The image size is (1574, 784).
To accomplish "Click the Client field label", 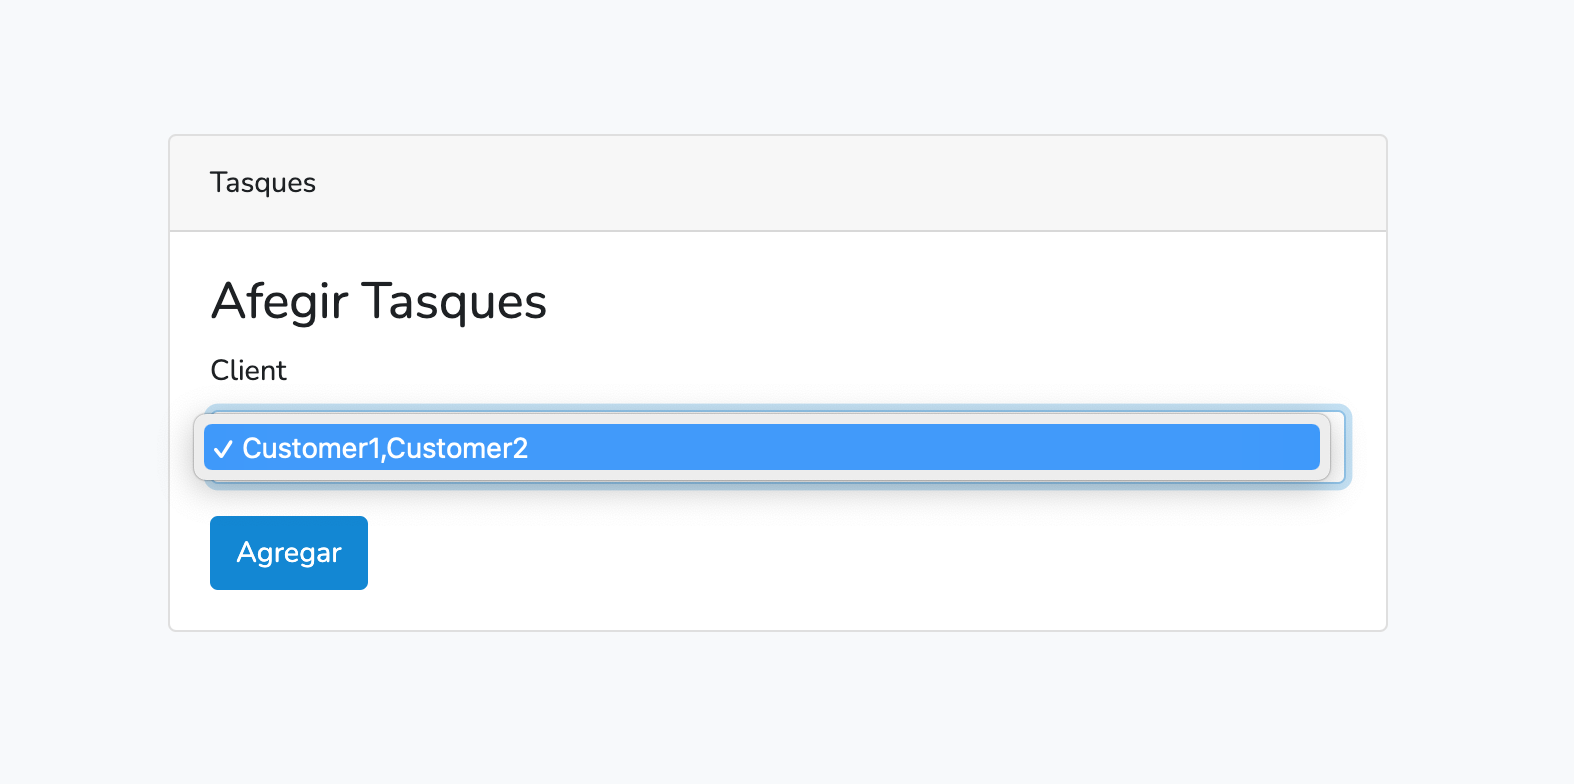I will click(248, 370).
